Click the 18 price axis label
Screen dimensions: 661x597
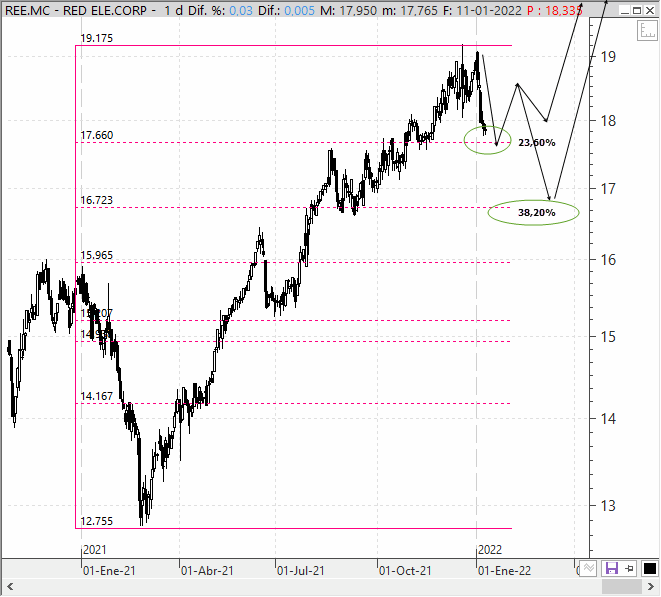coord(608,121)
